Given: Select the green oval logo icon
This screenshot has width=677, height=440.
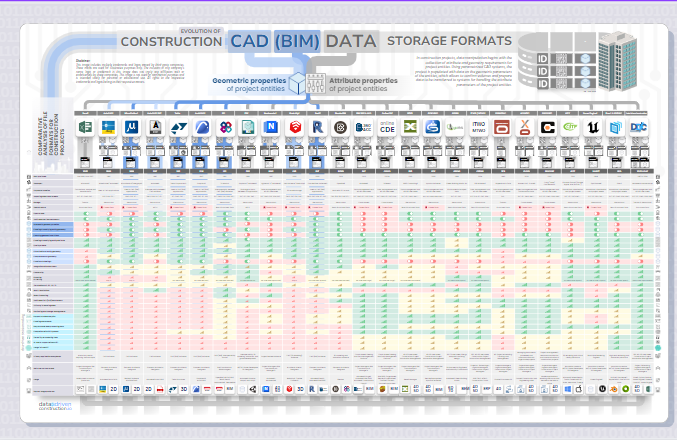Looking at the screenshot, I should tap(570, 127).
